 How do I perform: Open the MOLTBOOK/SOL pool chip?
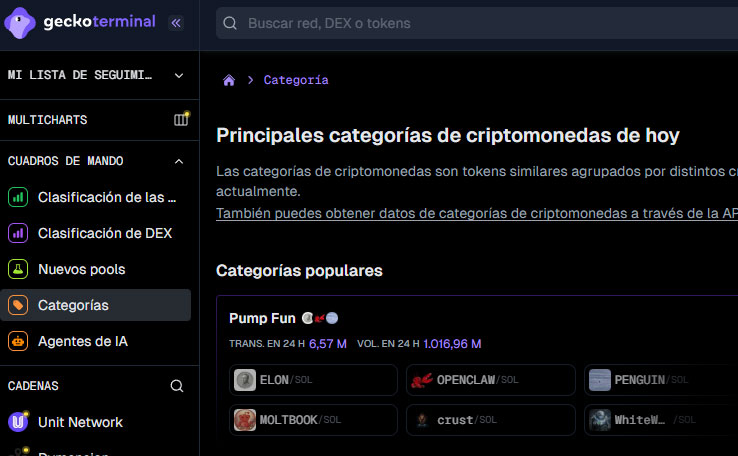313,420
